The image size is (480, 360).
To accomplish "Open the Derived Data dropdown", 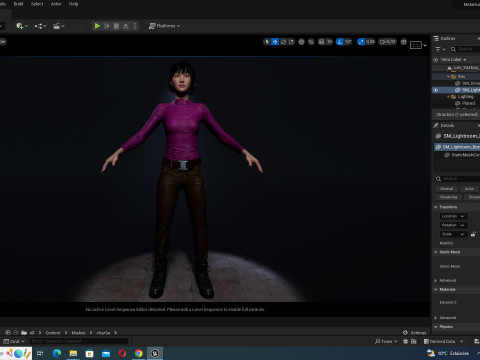I will coord(443,341).
